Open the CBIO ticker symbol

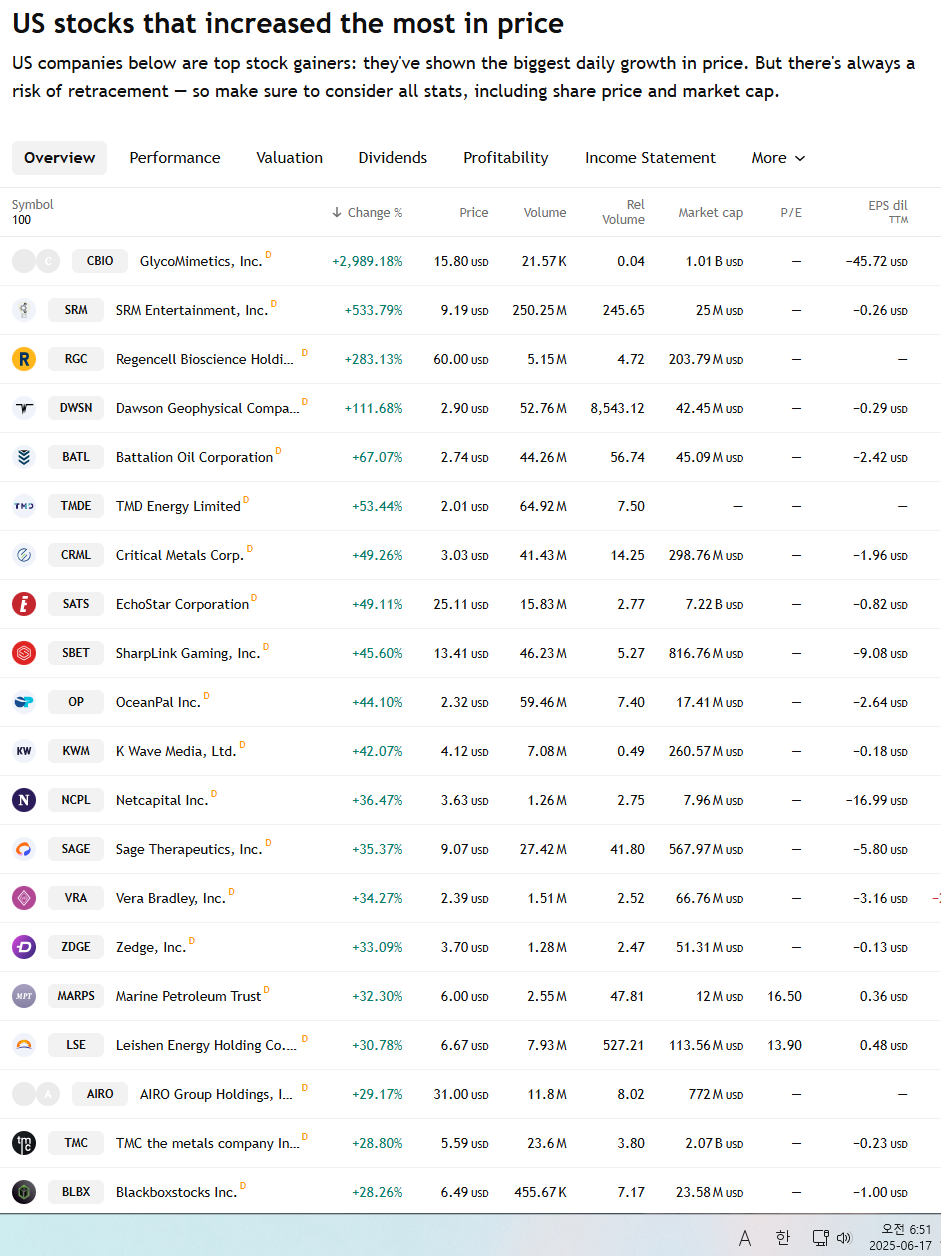100,261
